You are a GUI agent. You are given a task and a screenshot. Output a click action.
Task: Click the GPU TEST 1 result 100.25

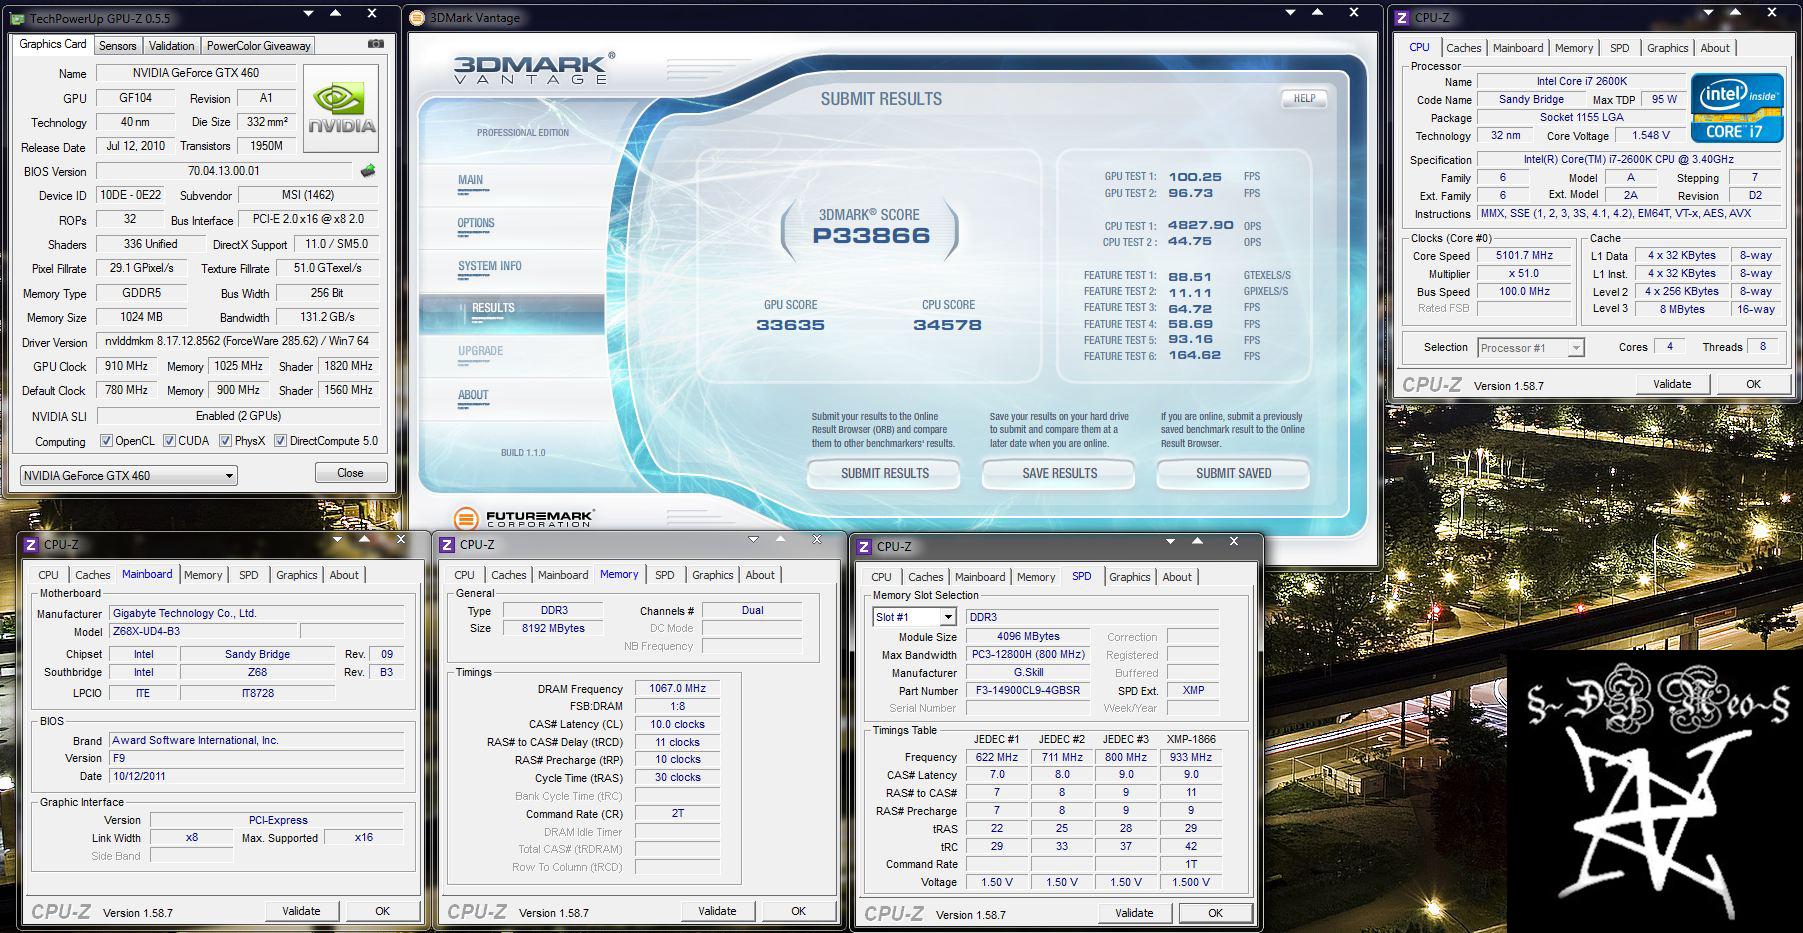[x=1195, y=177]
